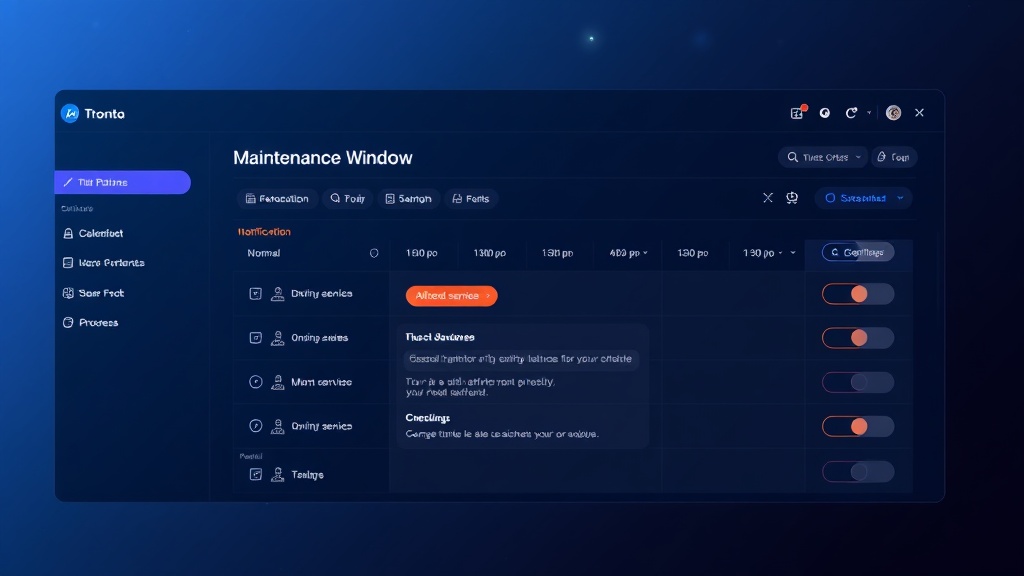The image size is (1024, 576).
Task: Open the Tronto app logo menu
Action: 72,113
